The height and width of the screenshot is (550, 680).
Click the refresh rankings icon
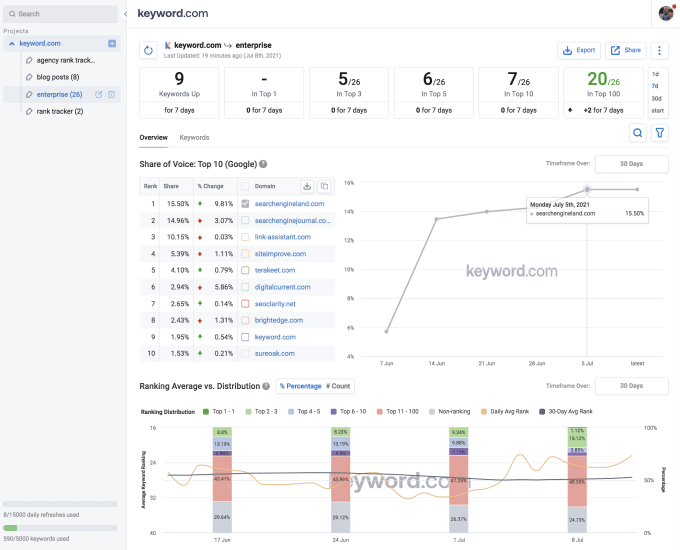149,50
